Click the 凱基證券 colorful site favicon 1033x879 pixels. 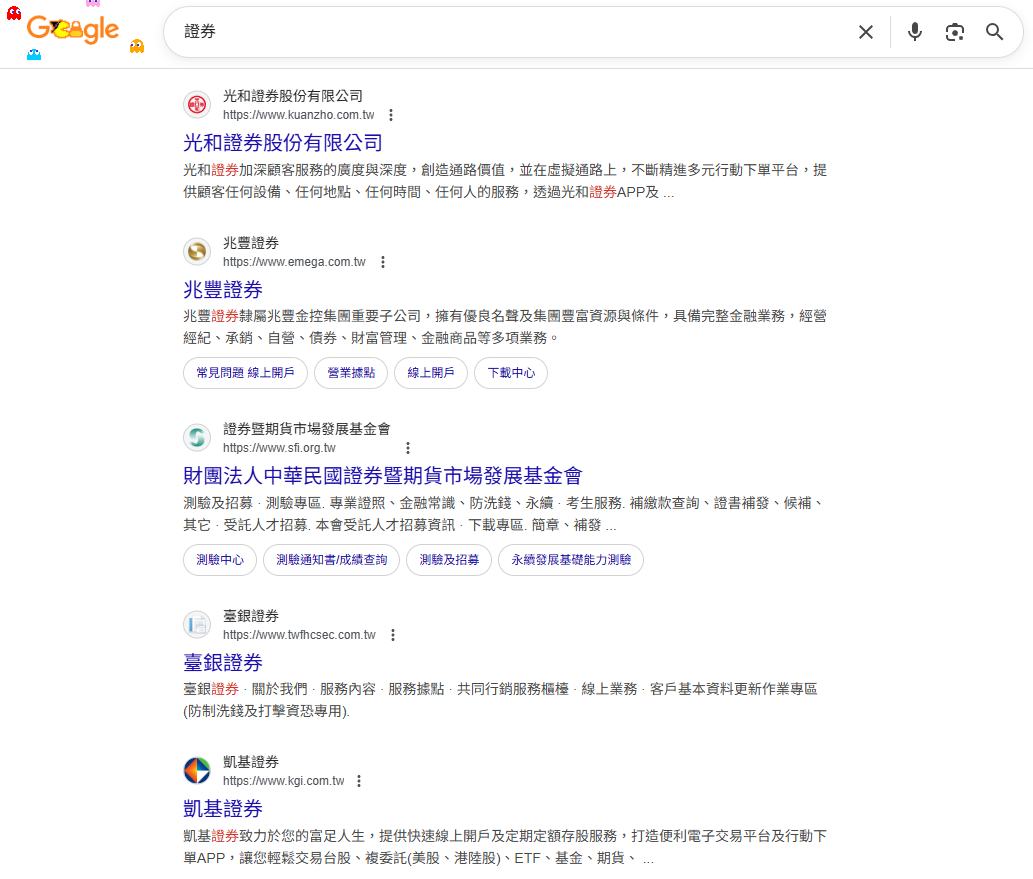tap(196, 770)
